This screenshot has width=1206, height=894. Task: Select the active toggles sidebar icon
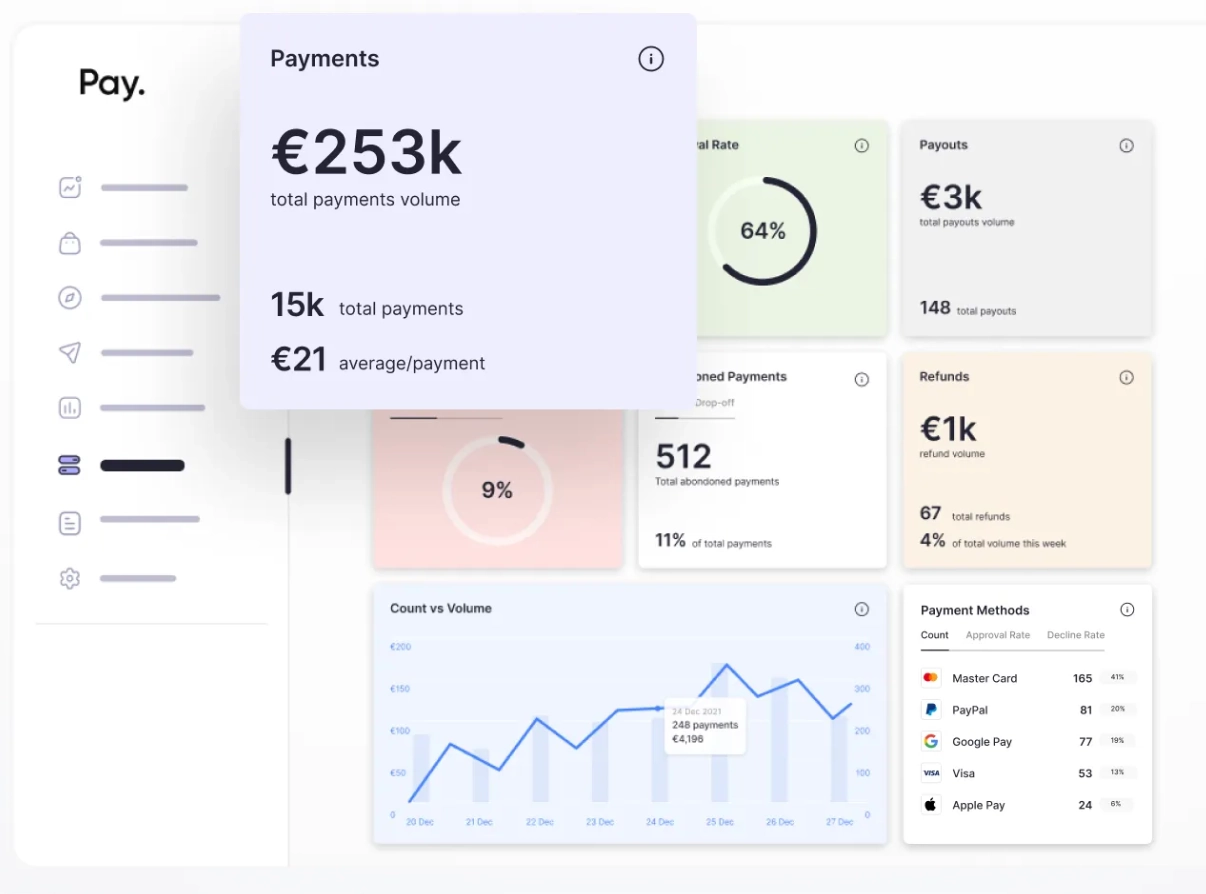pos(70,465)
